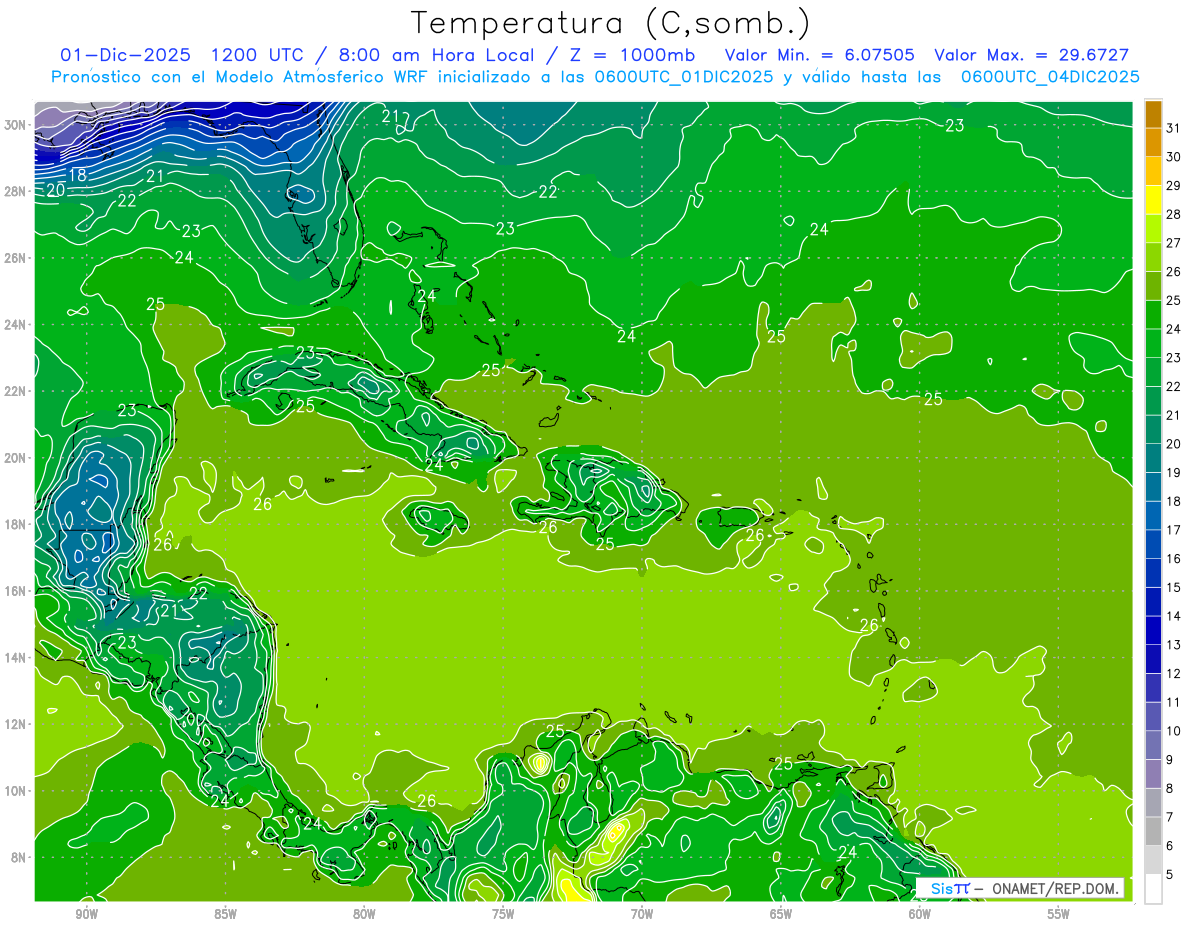Click the 16N latitude axis label
Image resolution: width=1200 pixels, height=927 pixels.
pyautogui.click(x=17, y=591)
